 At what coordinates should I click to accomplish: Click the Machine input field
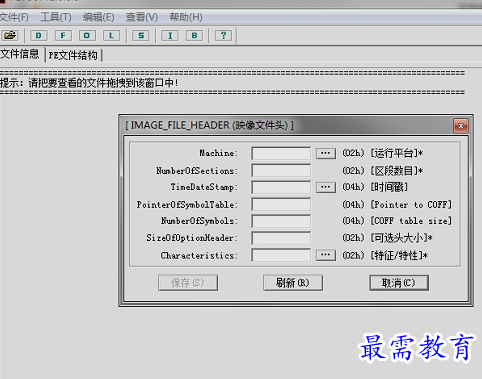[281, 153]
